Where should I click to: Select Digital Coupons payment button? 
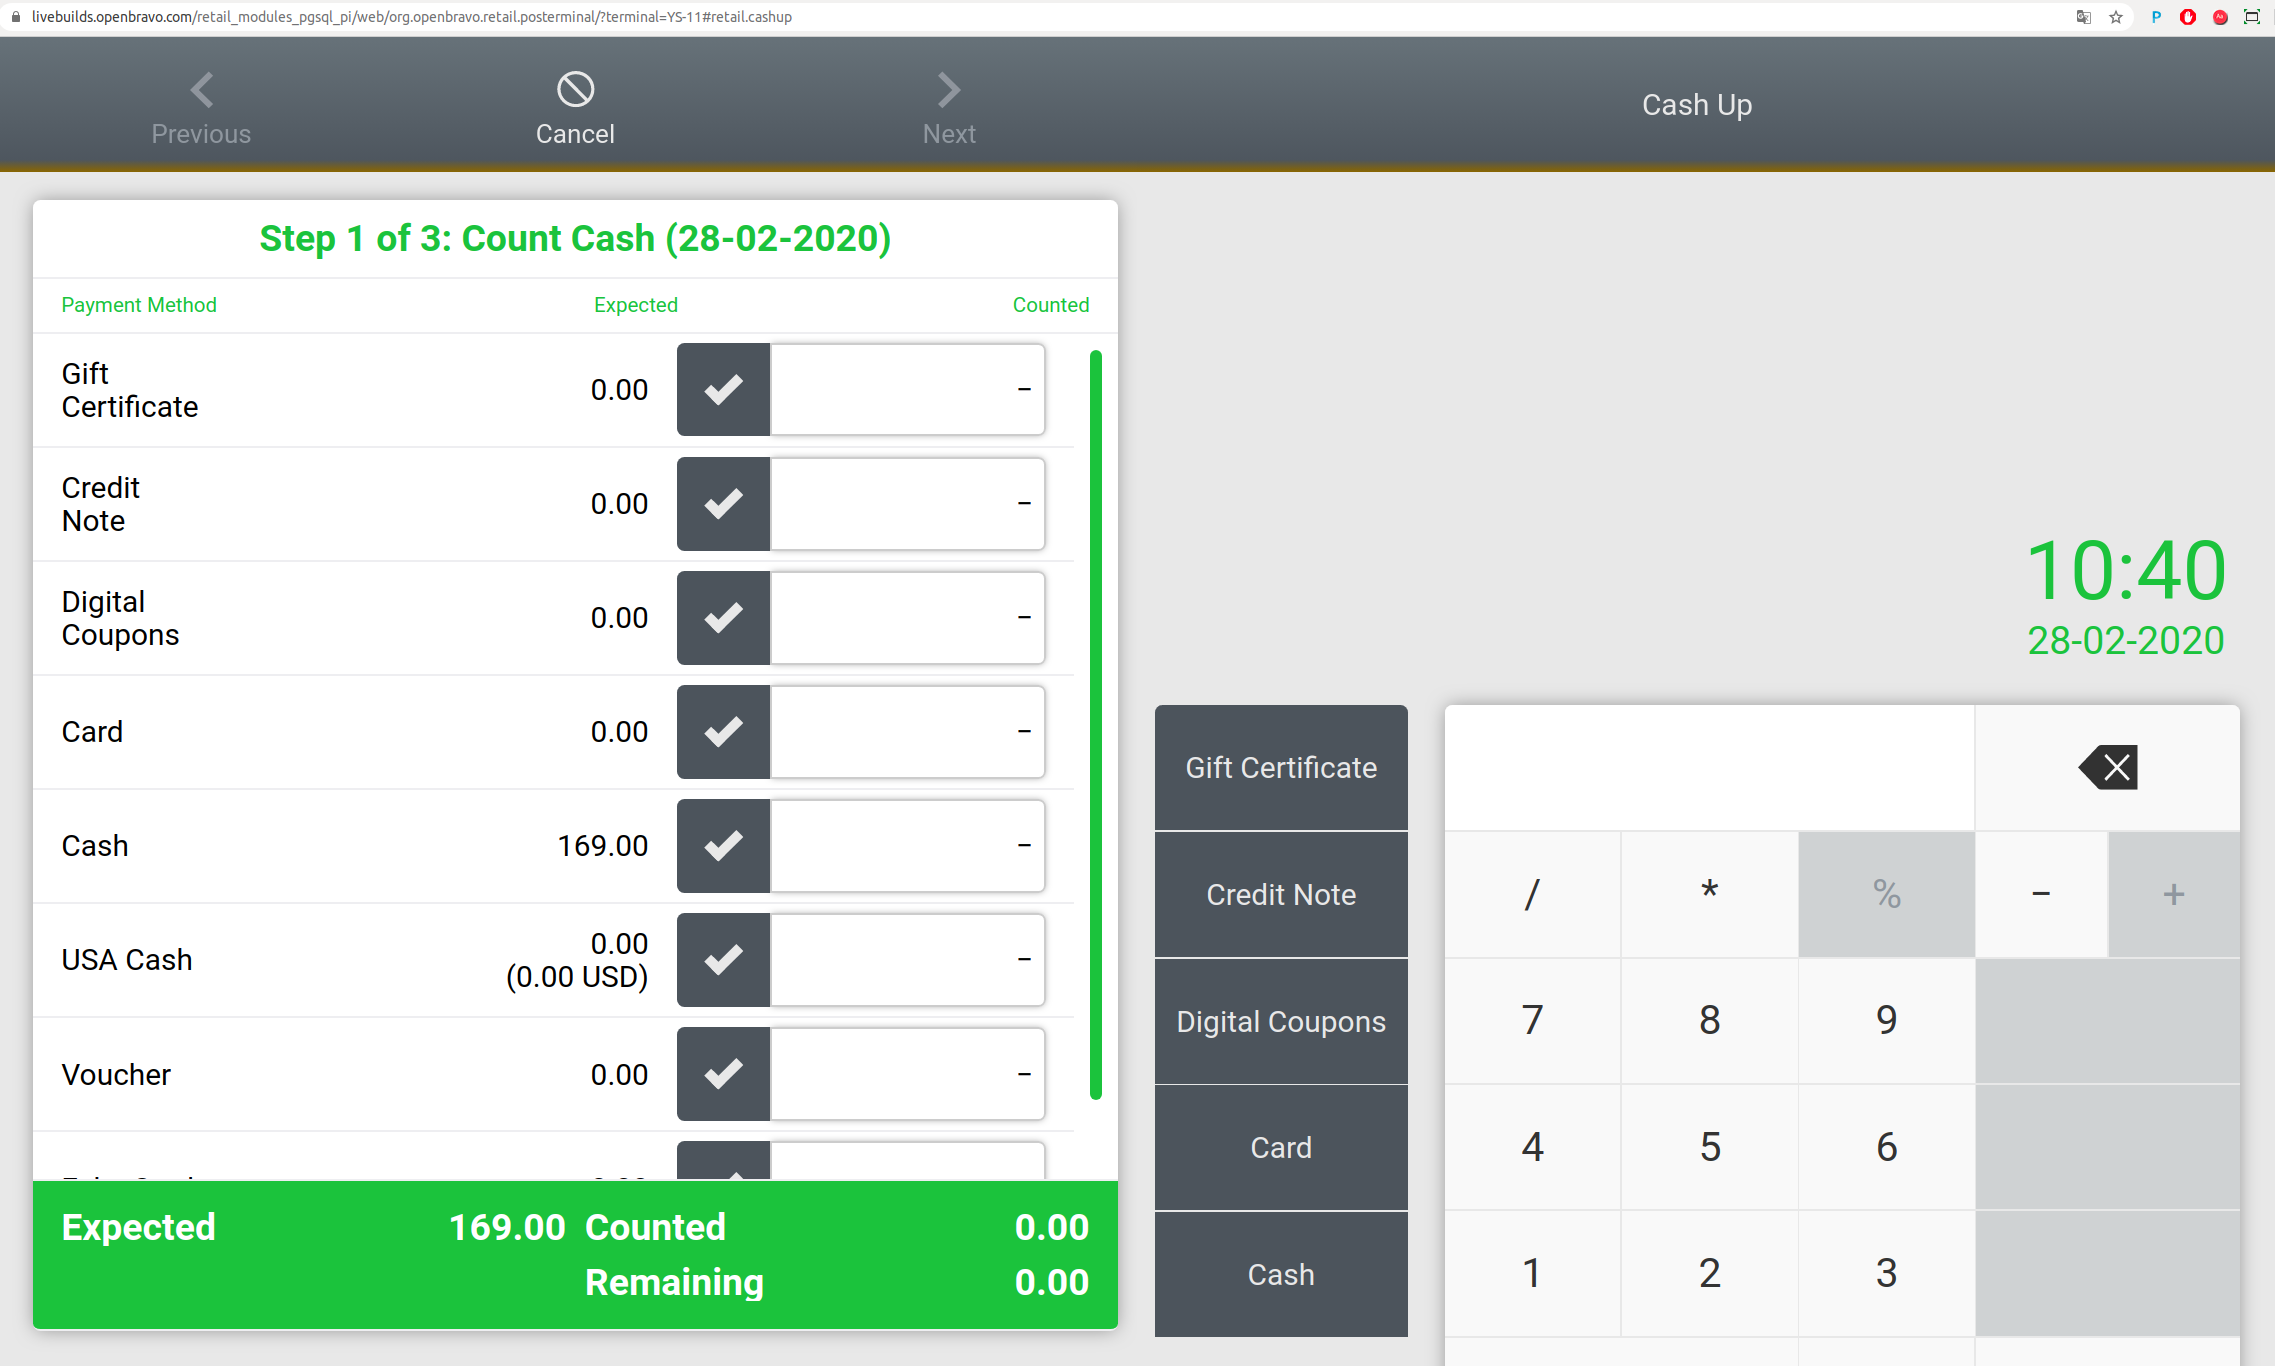tap(1280, 1021)
